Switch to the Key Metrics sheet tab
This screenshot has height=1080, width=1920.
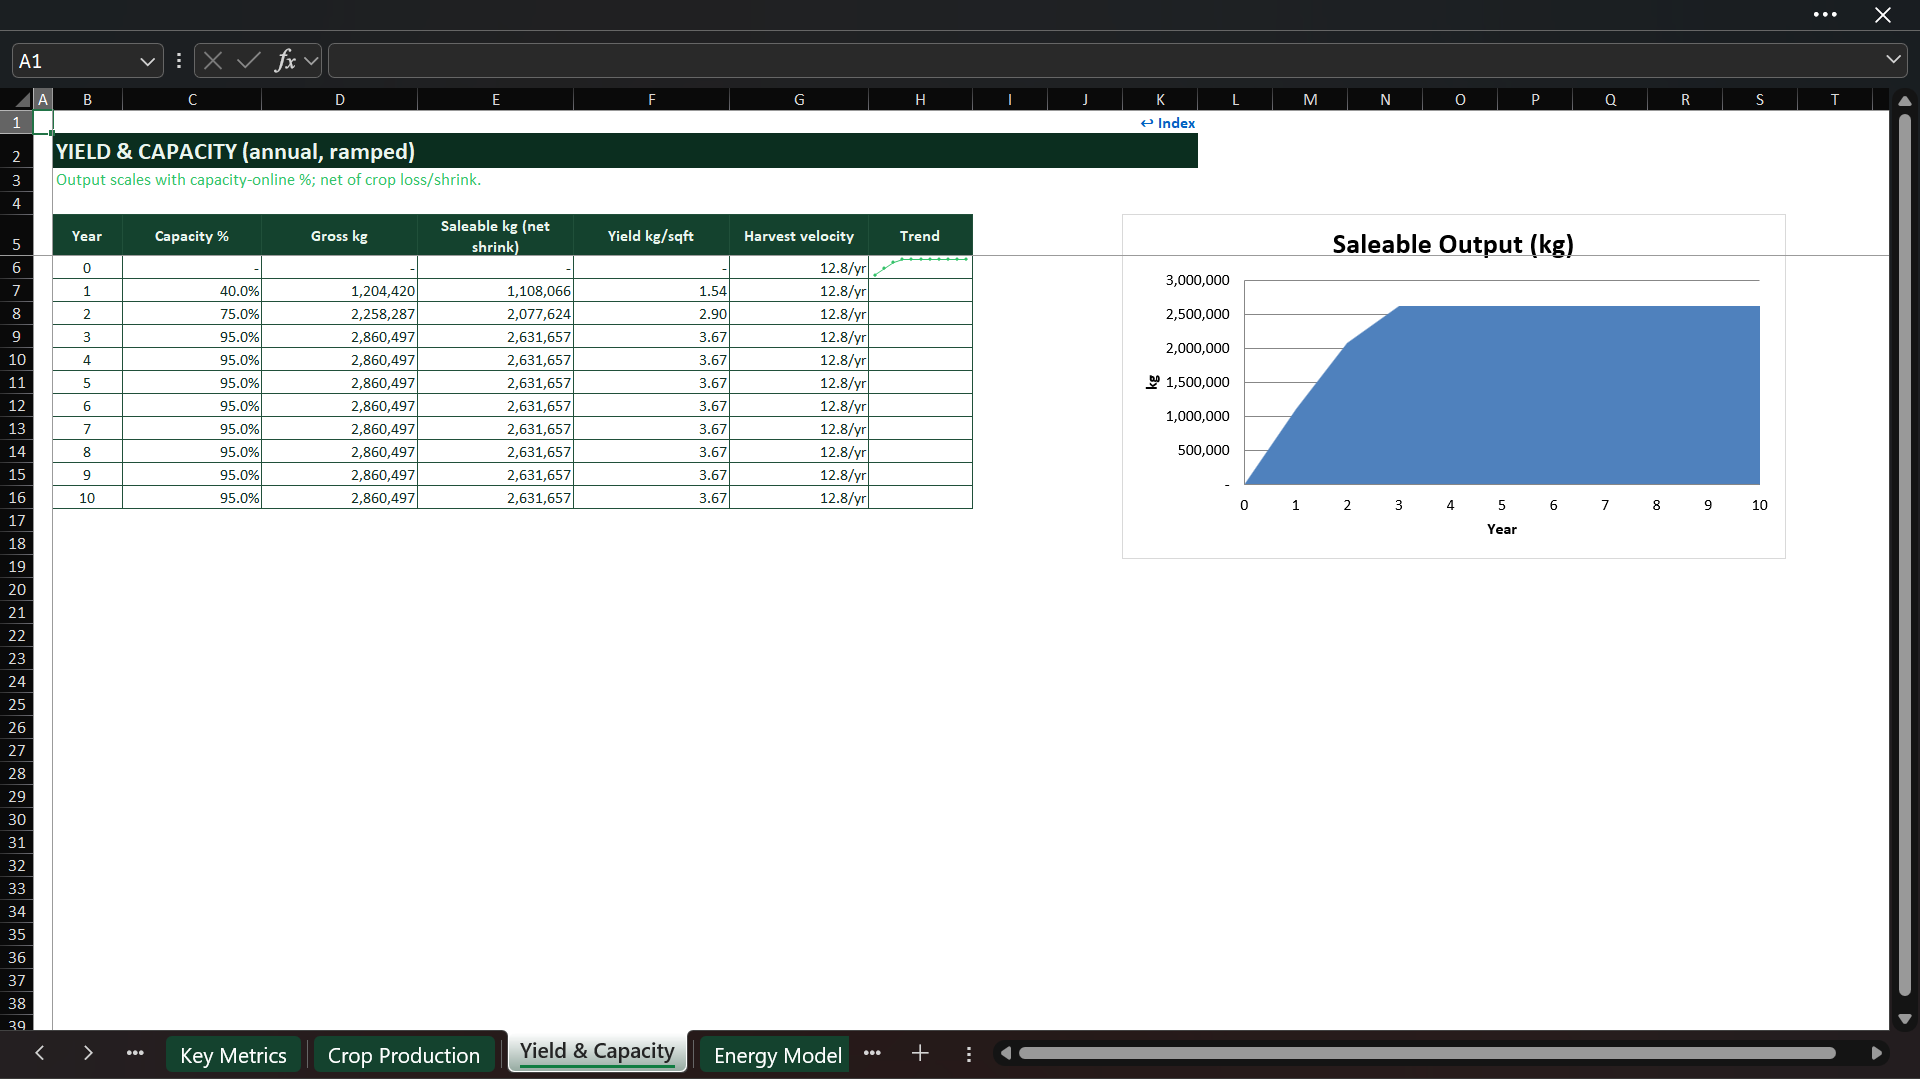(x=233, y=1055)
